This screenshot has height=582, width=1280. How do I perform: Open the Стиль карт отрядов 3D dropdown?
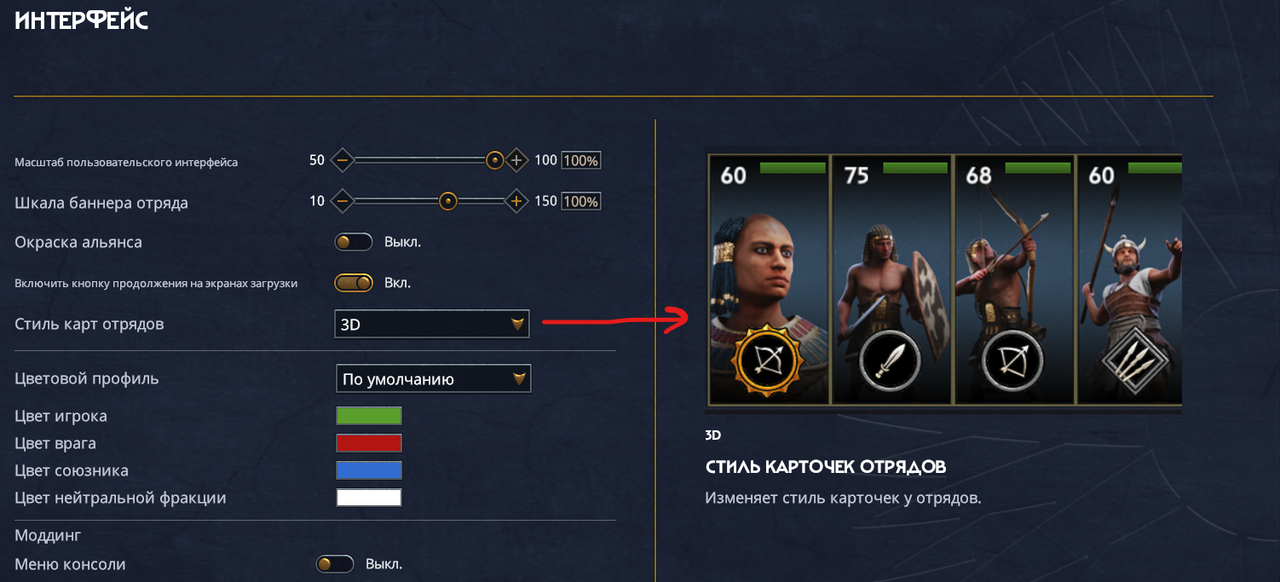click(432, 324)
